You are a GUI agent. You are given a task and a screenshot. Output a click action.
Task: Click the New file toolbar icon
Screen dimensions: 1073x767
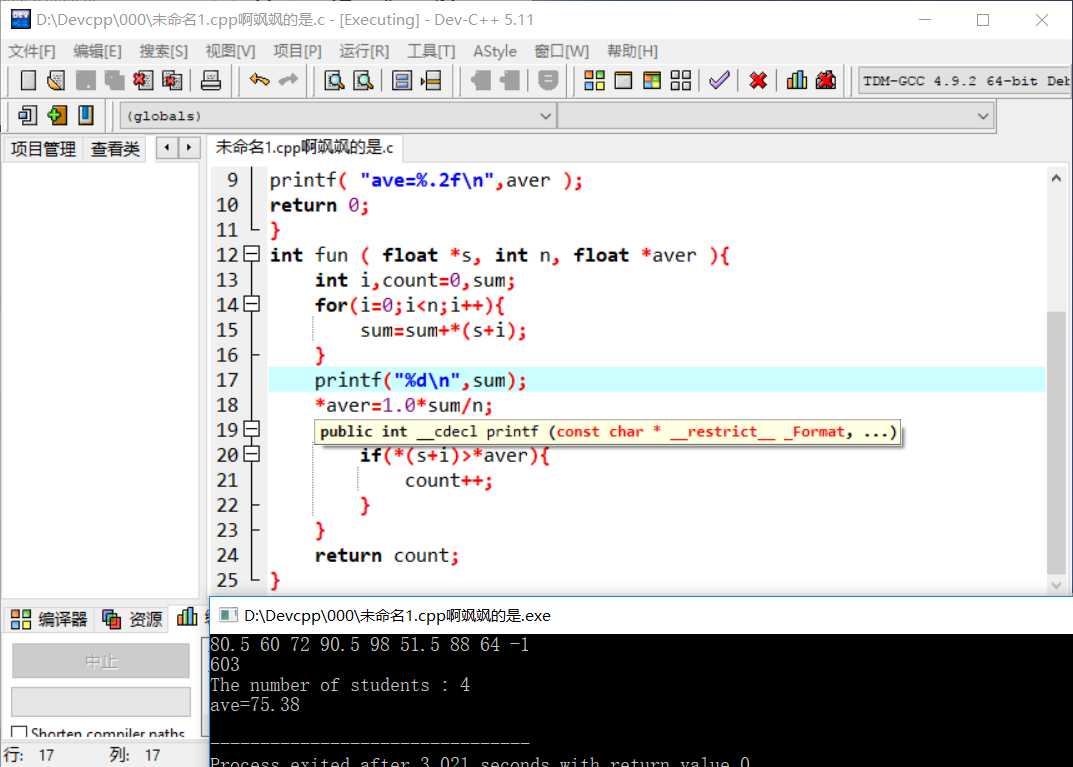tap(28, 80)
